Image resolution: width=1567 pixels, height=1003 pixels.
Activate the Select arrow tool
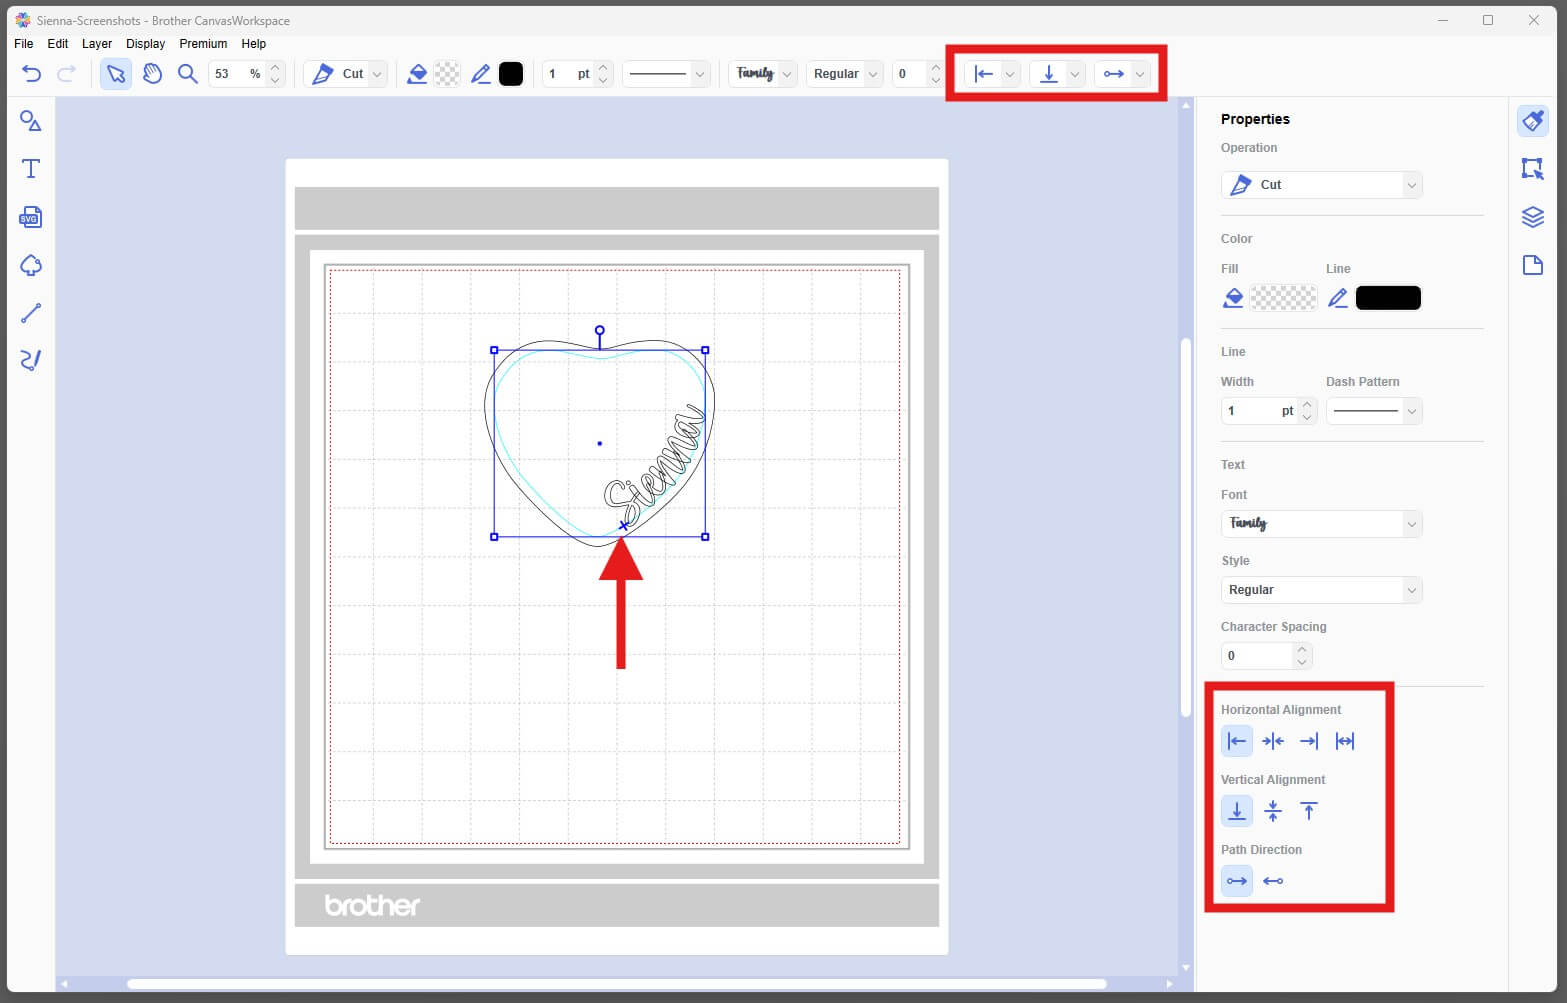coord(116,73)
